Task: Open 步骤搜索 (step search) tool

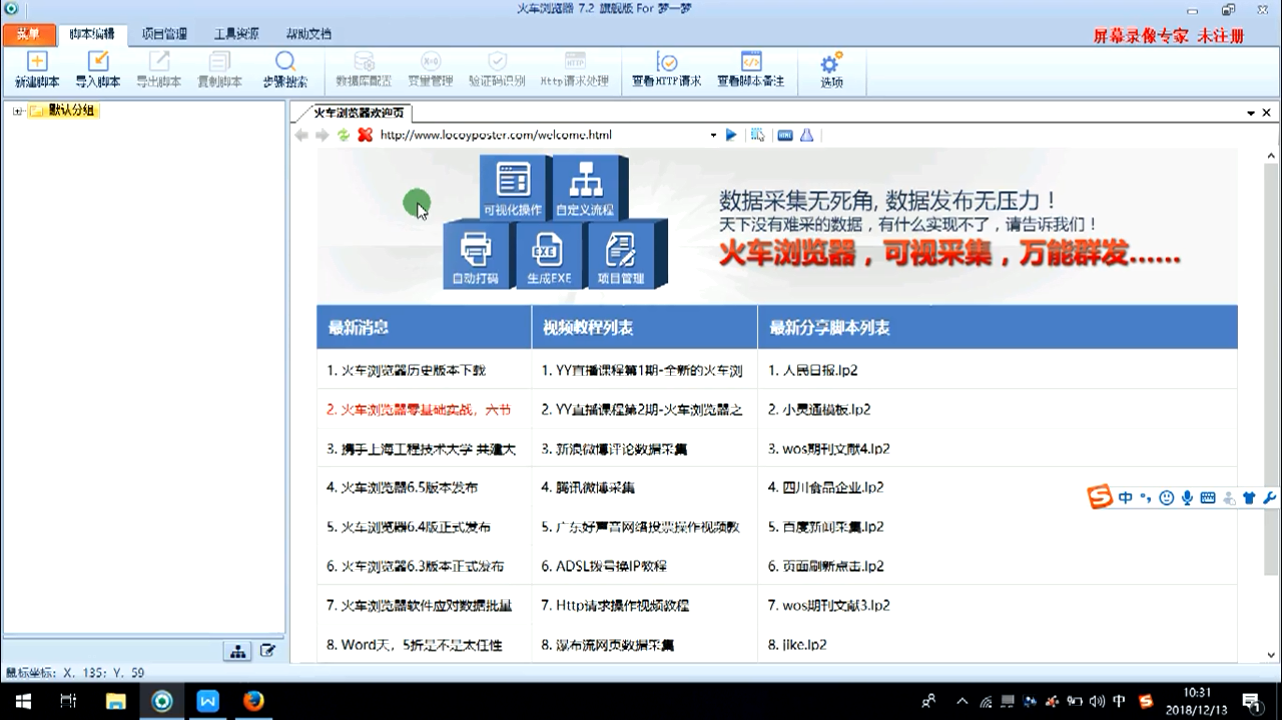Action: [285, 69]
